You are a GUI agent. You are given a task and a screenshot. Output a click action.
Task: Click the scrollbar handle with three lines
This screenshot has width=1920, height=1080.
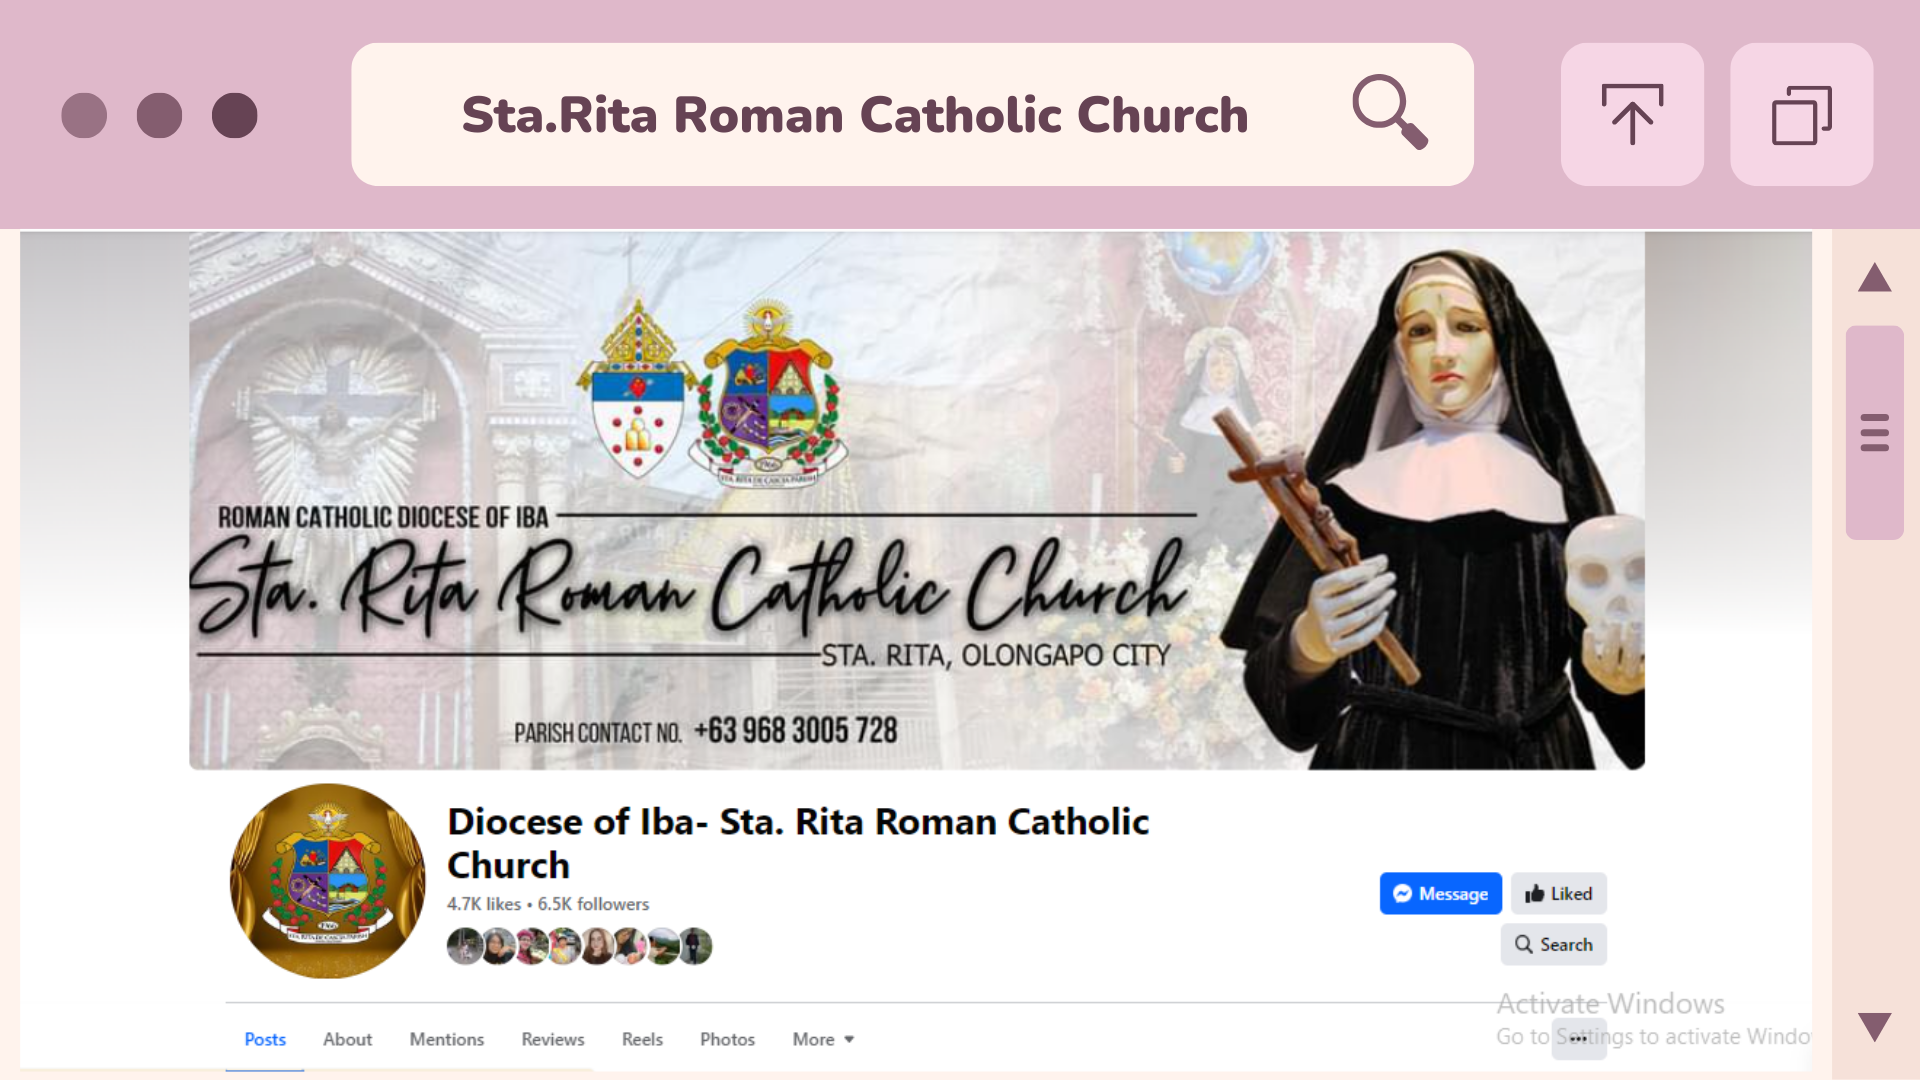pos(1874,433)
